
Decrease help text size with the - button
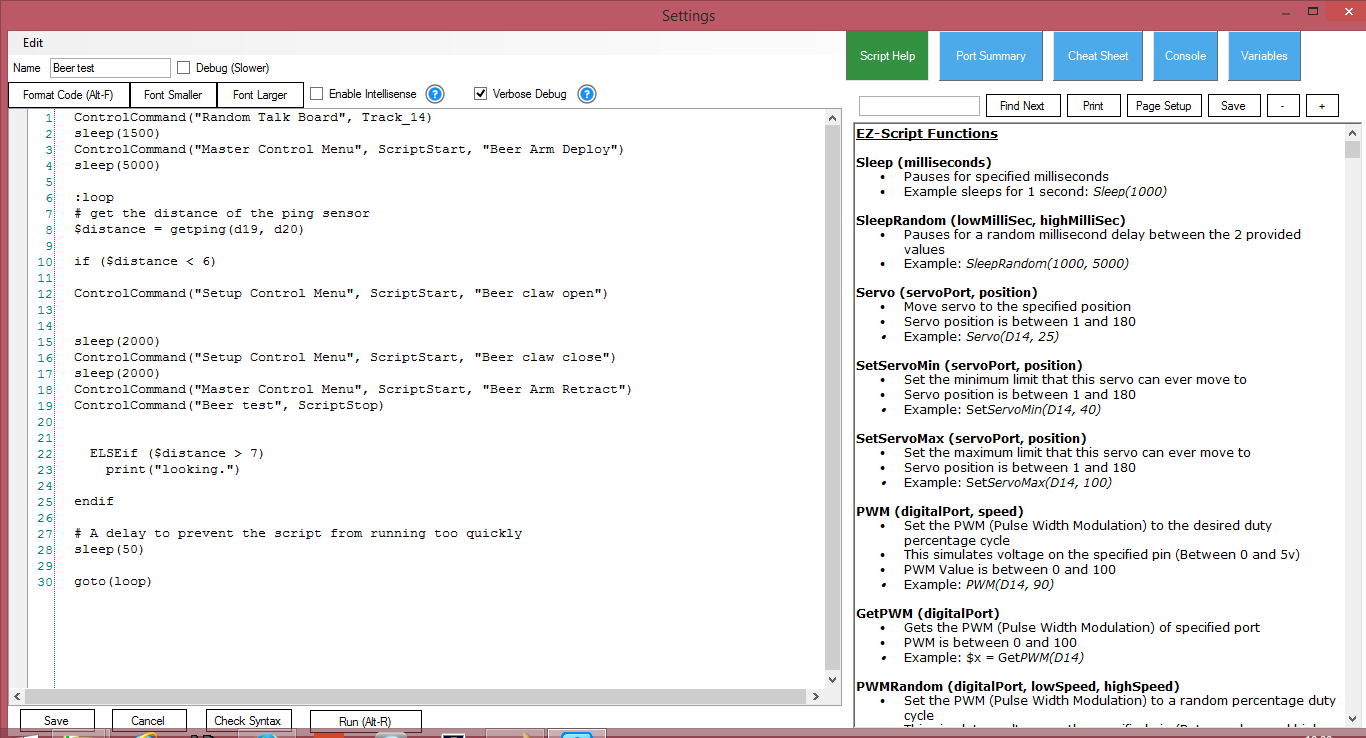pos(1283,104)
